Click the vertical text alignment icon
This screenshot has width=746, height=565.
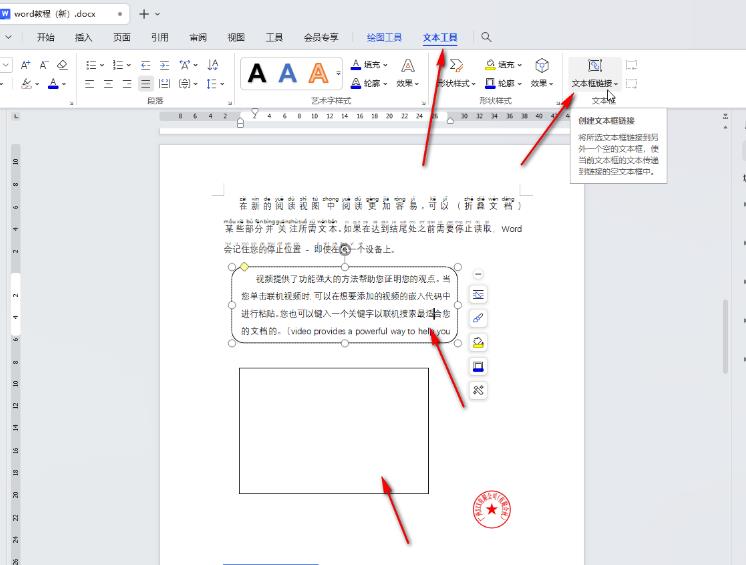(185, 84)
